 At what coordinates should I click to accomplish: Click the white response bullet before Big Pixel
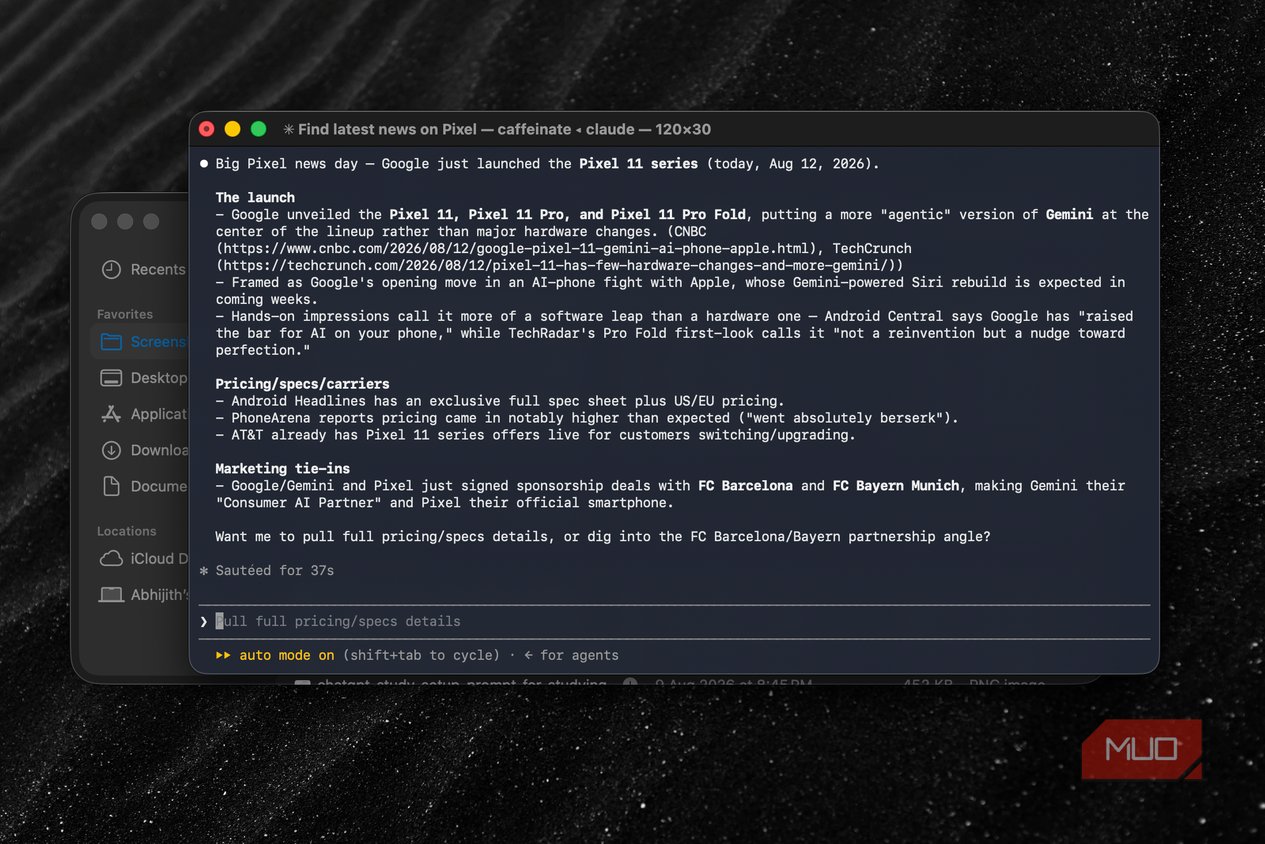click(x=204, y=163)
